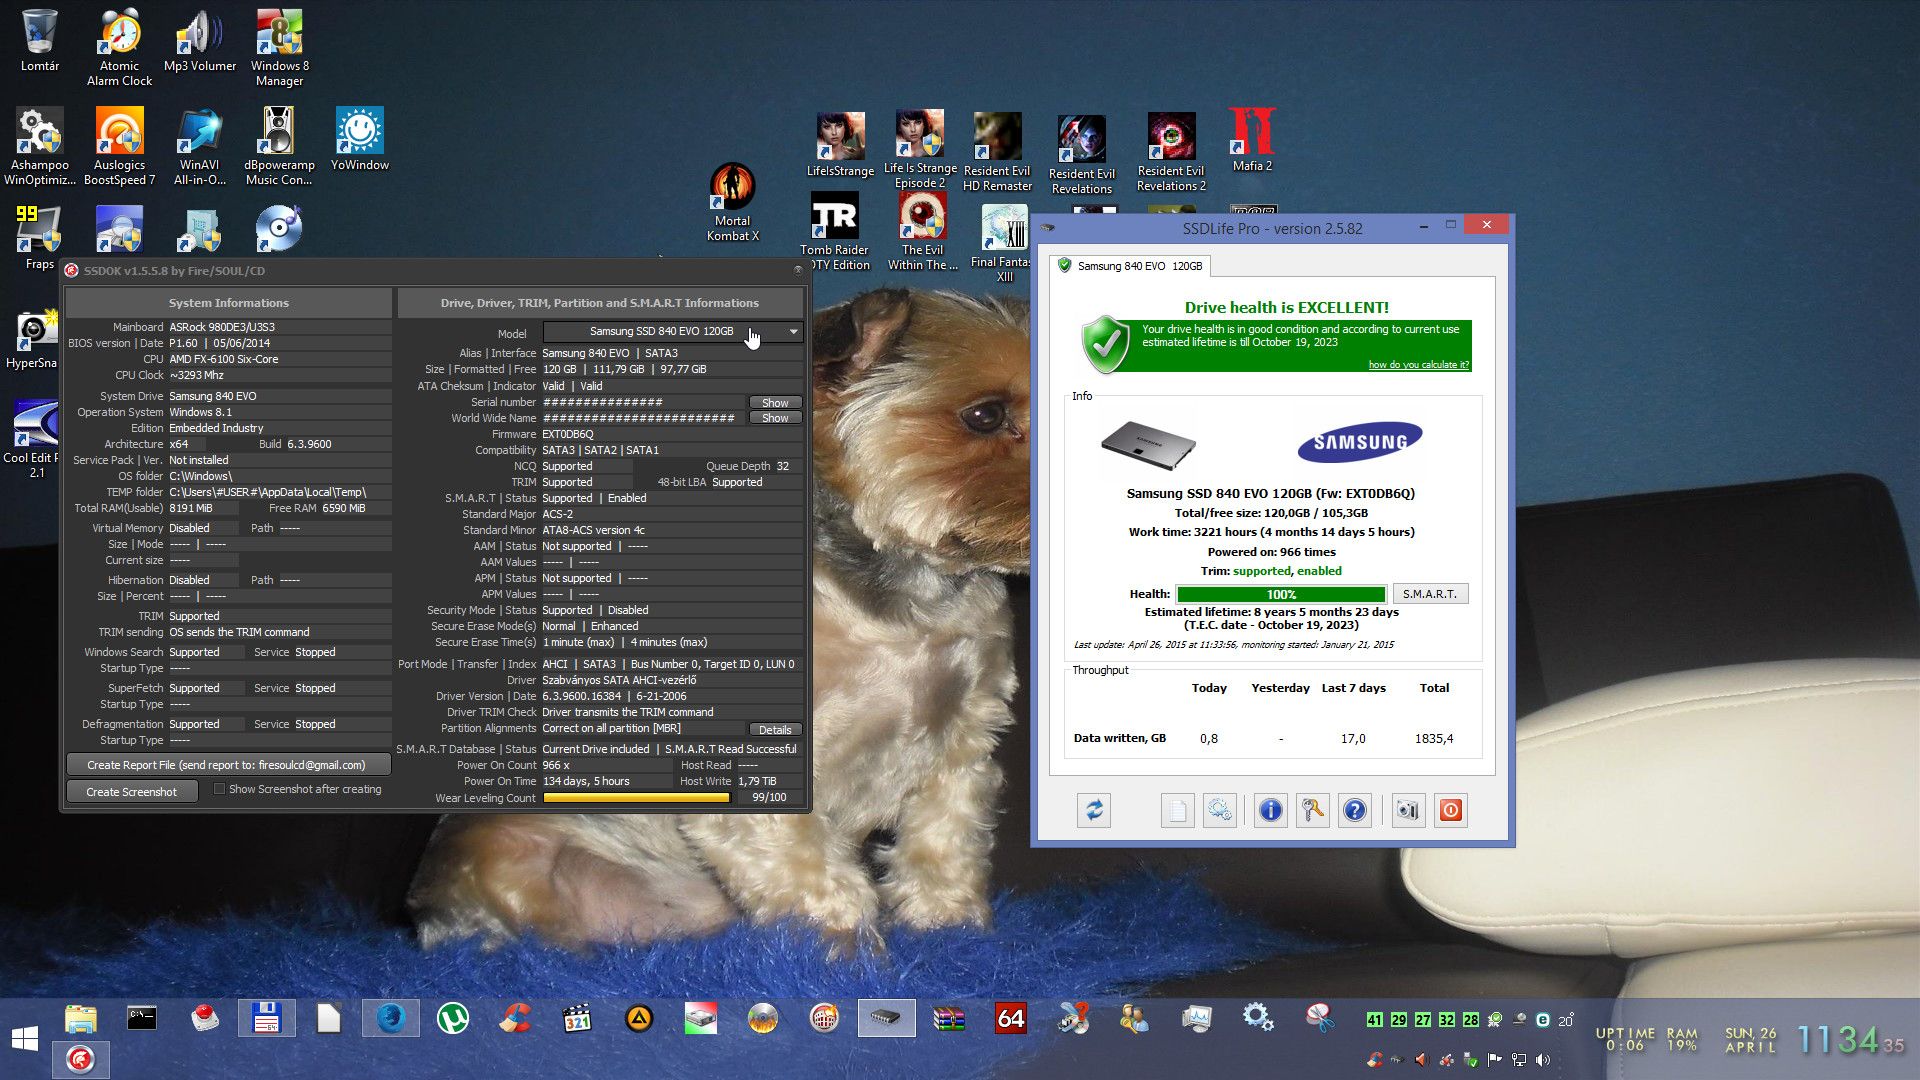Click the 'Powered on: 966 times' text
The height and width of the screenshot is (1080, 1920).
pyautogui.click(x=1271, y=552)
